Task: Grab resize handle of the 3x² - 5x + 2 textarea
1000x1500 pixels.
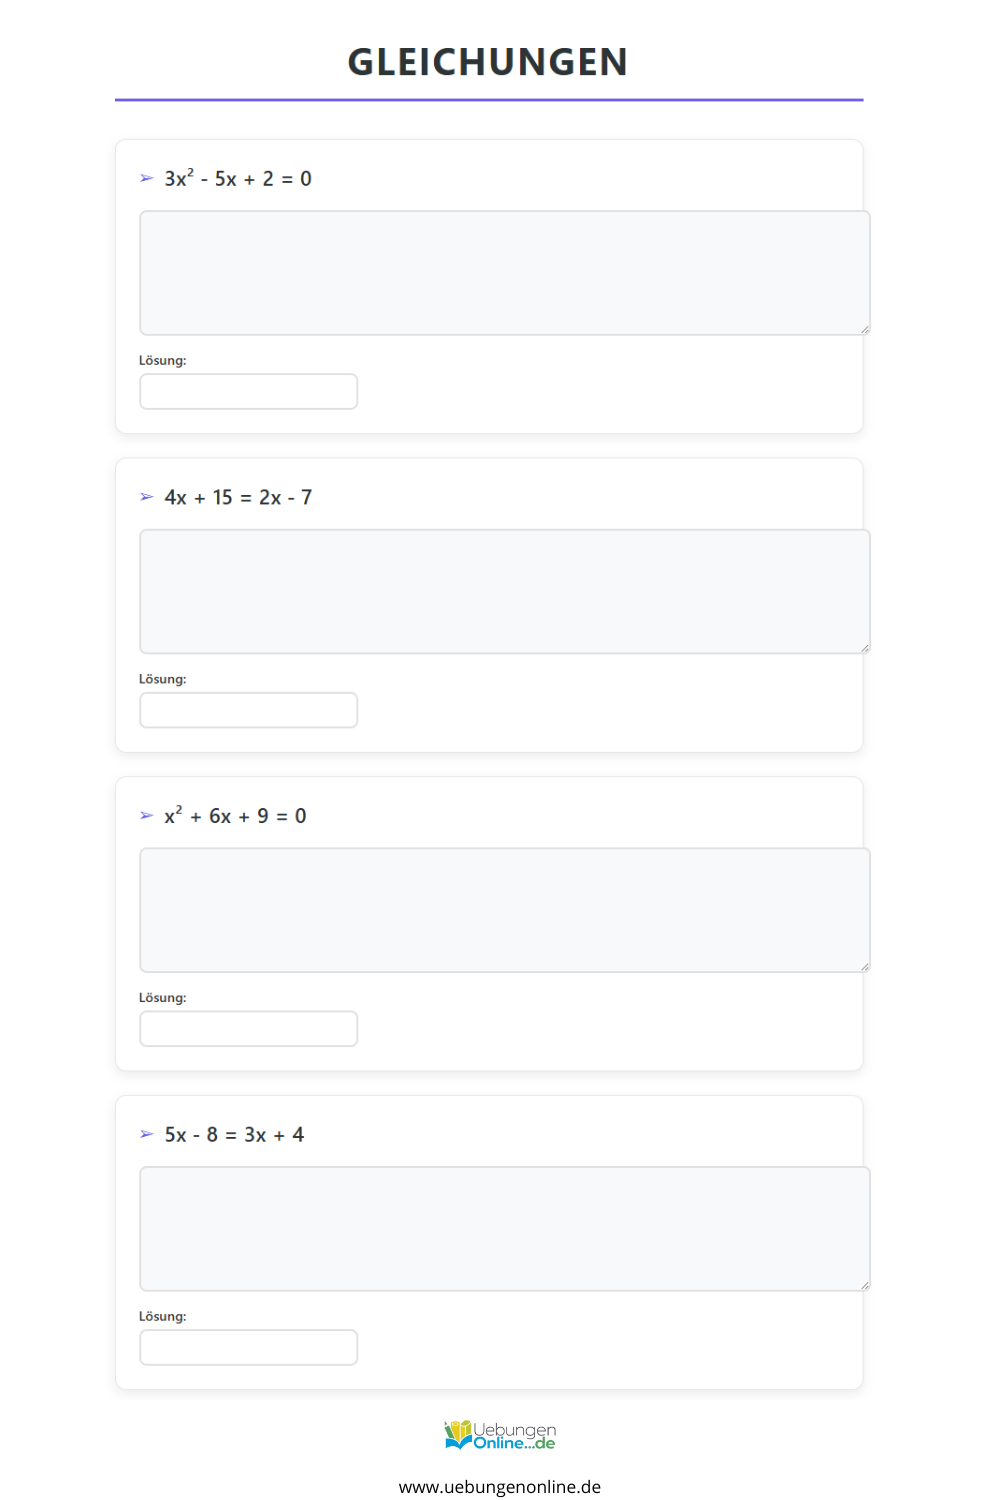Action: coord(865,329)
